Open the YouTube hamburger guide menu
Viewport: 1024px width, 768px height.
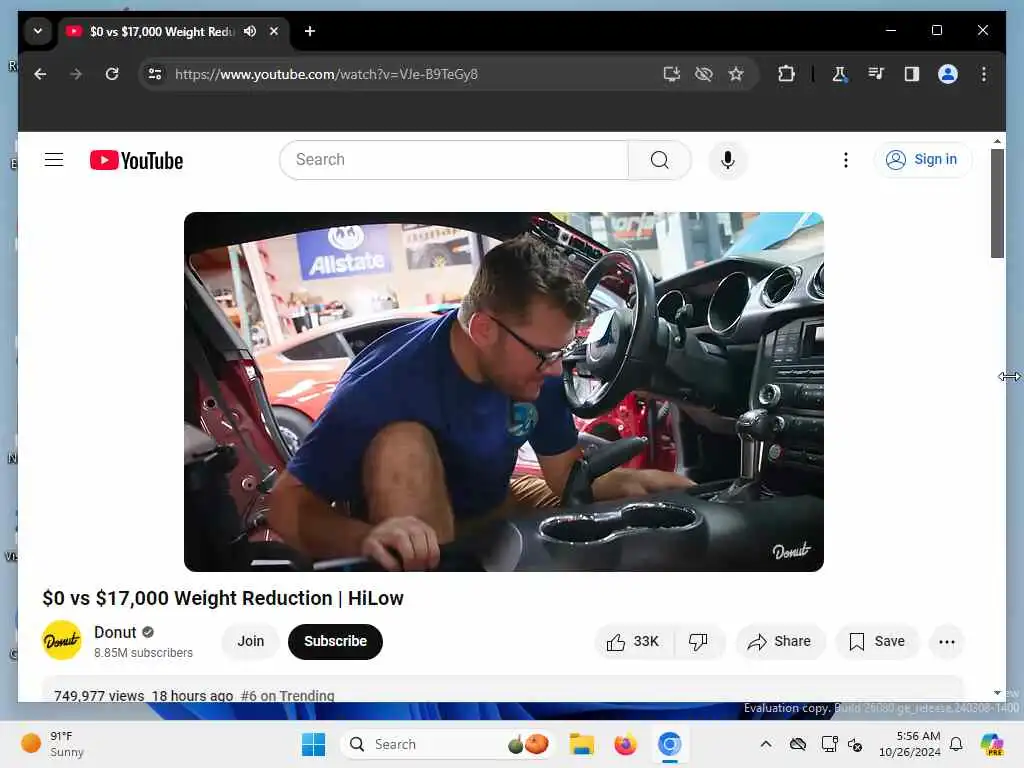coord(54,160)
